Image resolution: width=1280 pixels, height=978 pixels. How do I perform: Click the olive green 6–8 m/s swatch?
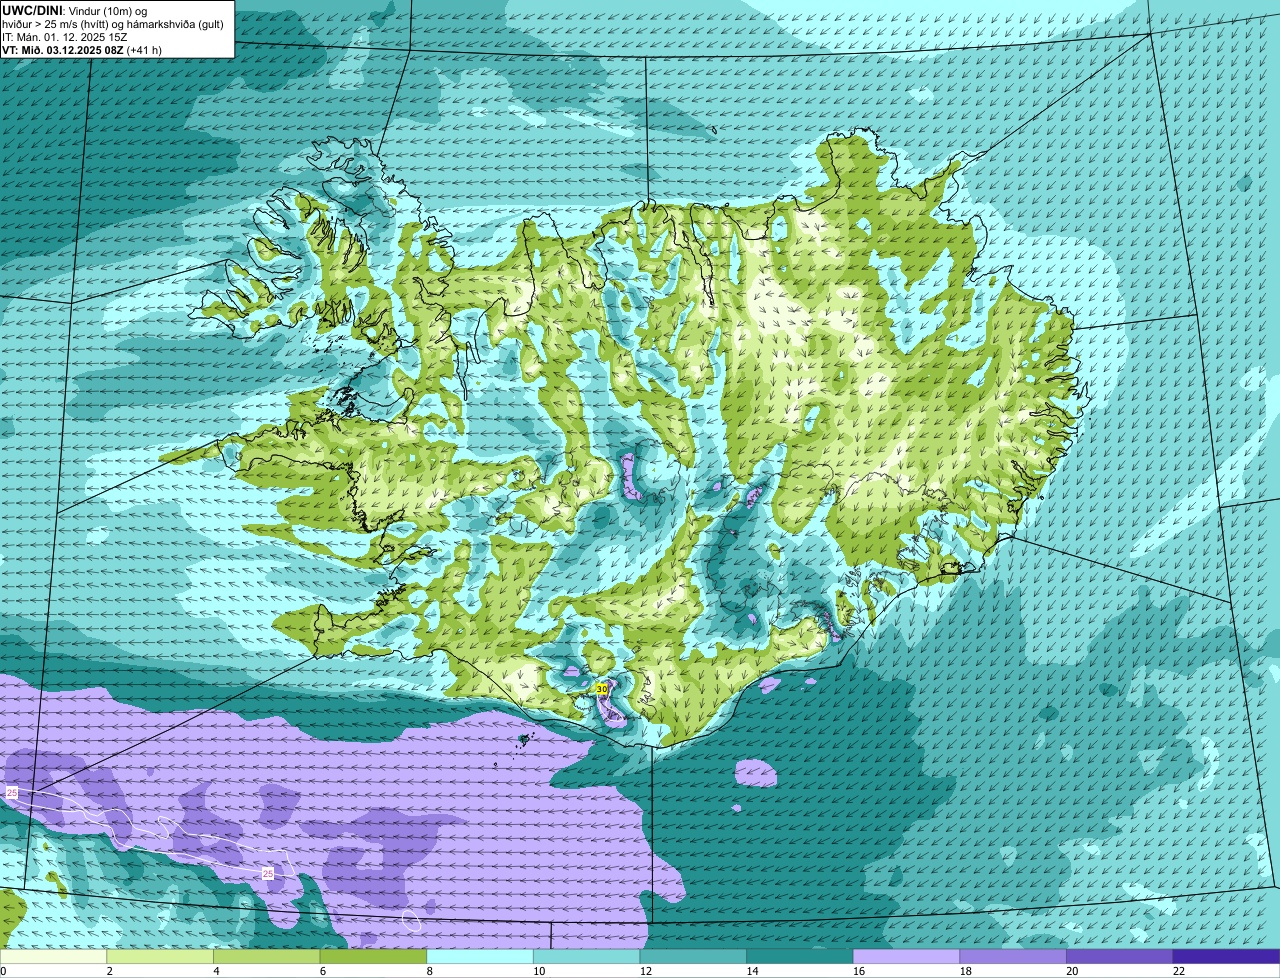(373, 957)
